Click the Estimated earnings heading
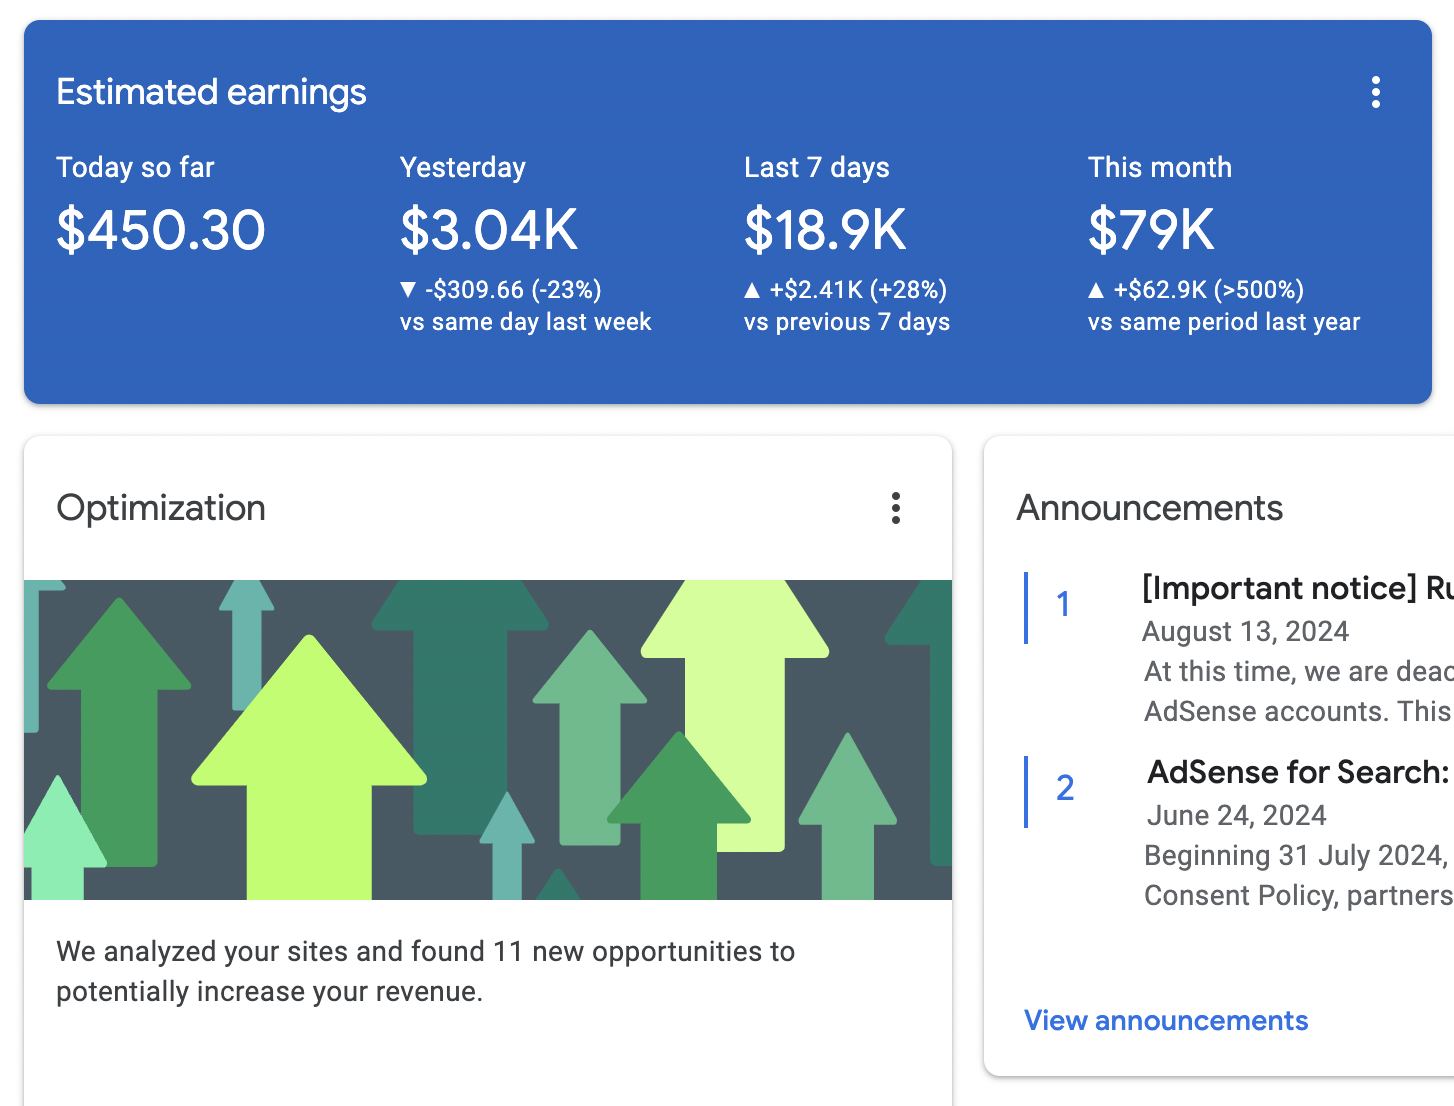This screenshot has width=1454, height=1106. (211, 92)
